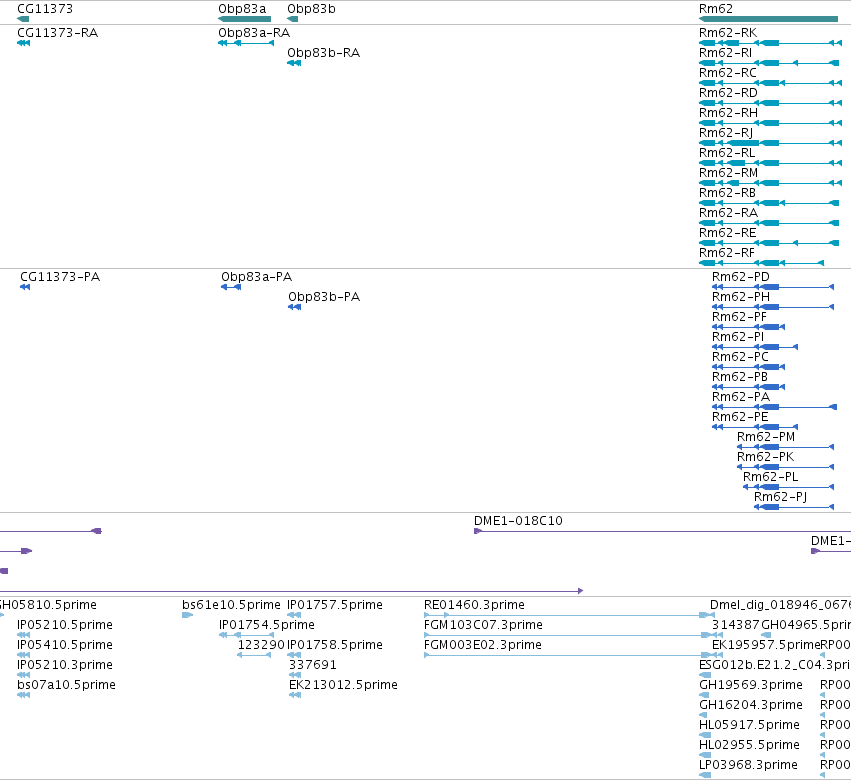Image resolution: width=851 pixels, height=780 pixels.
Task: Select protein Rm62-PL
Action: tap(789, 487)
